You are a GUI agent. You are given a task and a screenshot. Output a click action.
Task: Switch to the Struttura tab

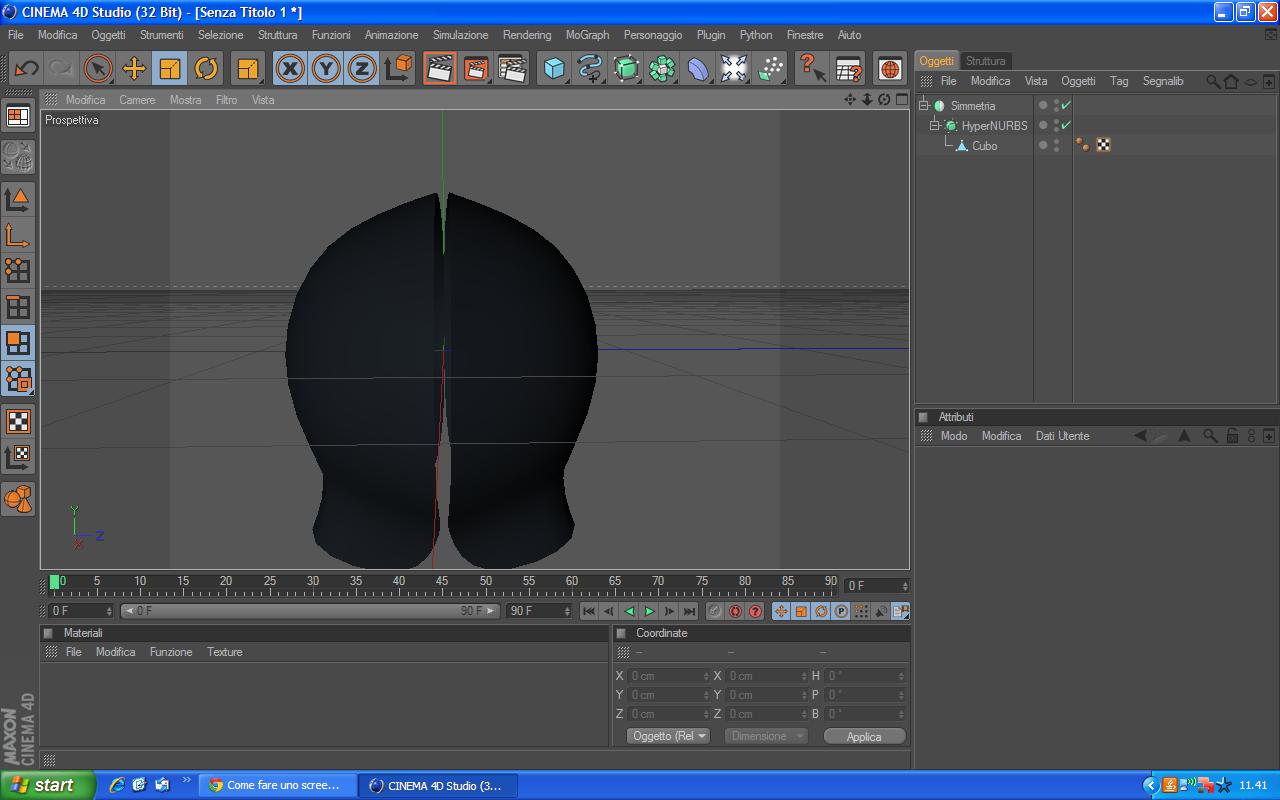click(985, 61)
